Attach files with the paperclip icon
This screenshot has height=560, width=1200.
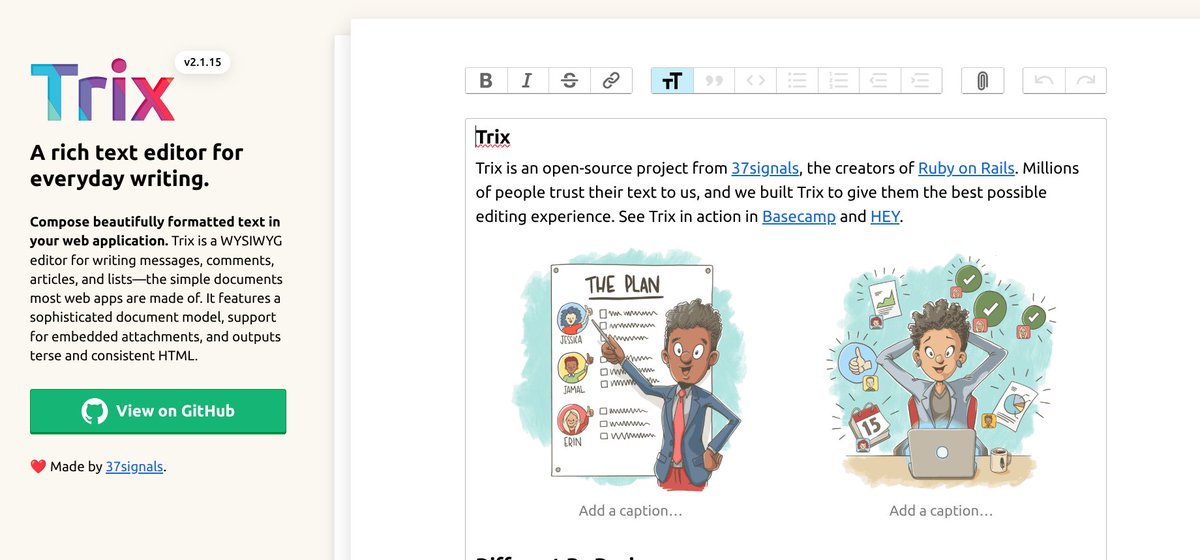[983, 81]
